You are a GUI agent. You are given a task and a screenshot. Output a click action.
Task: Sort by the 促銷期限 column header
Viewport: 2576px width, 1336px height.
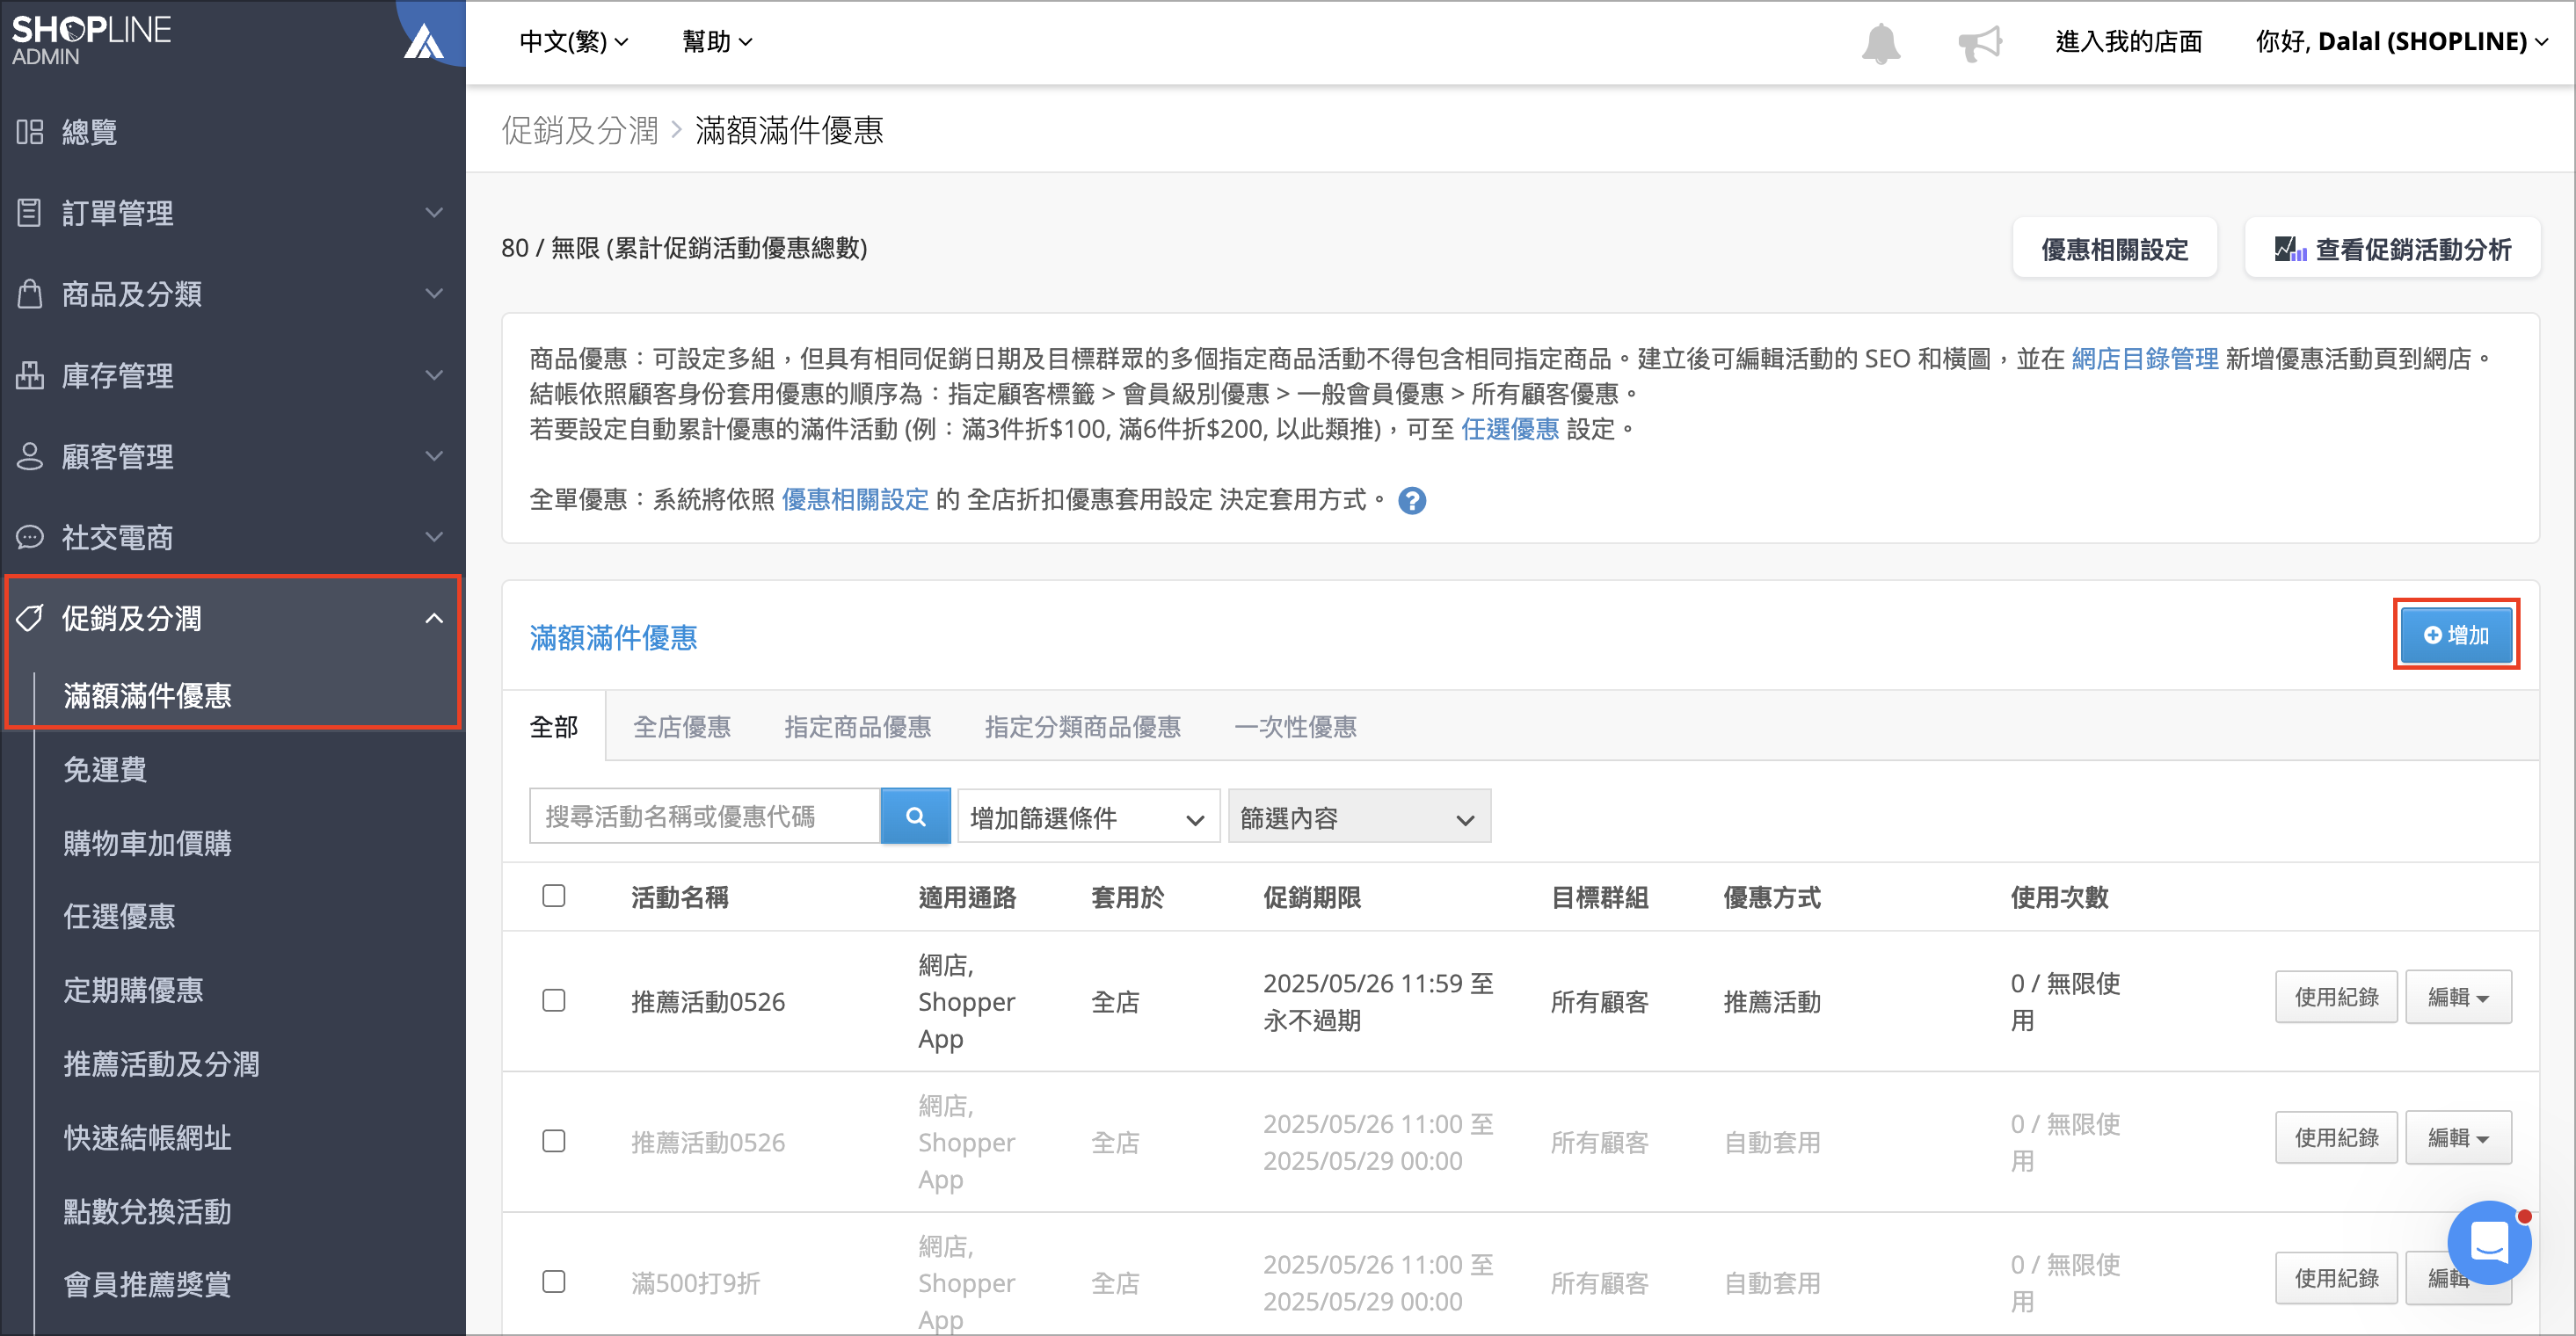(1312, 897)
